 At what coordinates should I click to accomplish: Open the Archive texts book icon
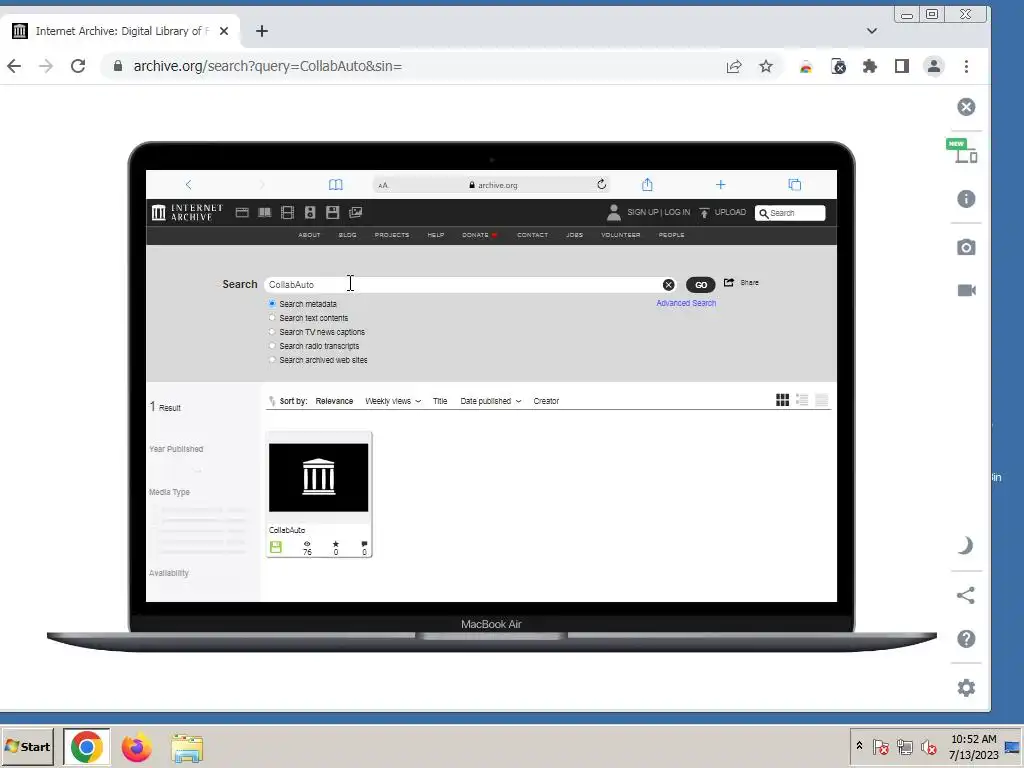click(x=264, y=212)
